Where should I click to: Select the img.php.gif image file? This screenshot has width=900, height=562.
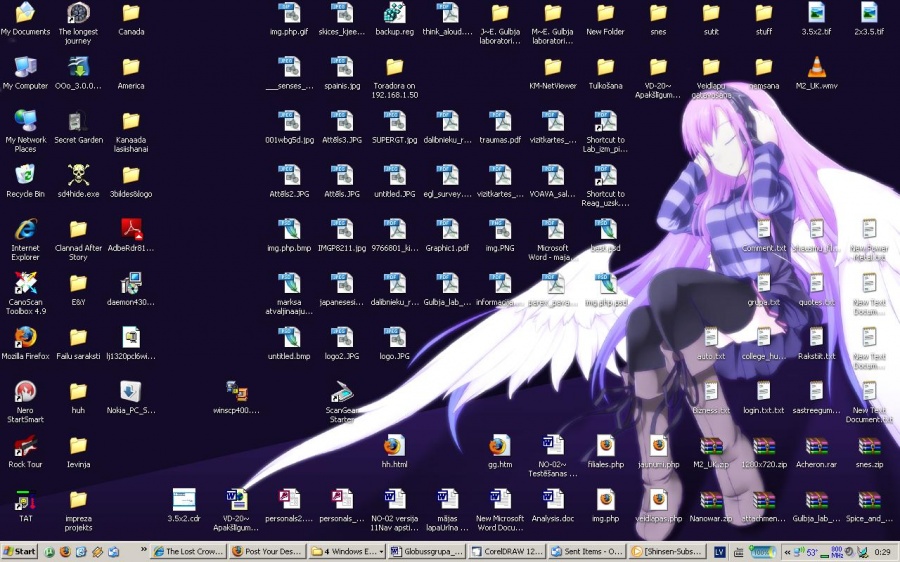(x=289, y=19)
